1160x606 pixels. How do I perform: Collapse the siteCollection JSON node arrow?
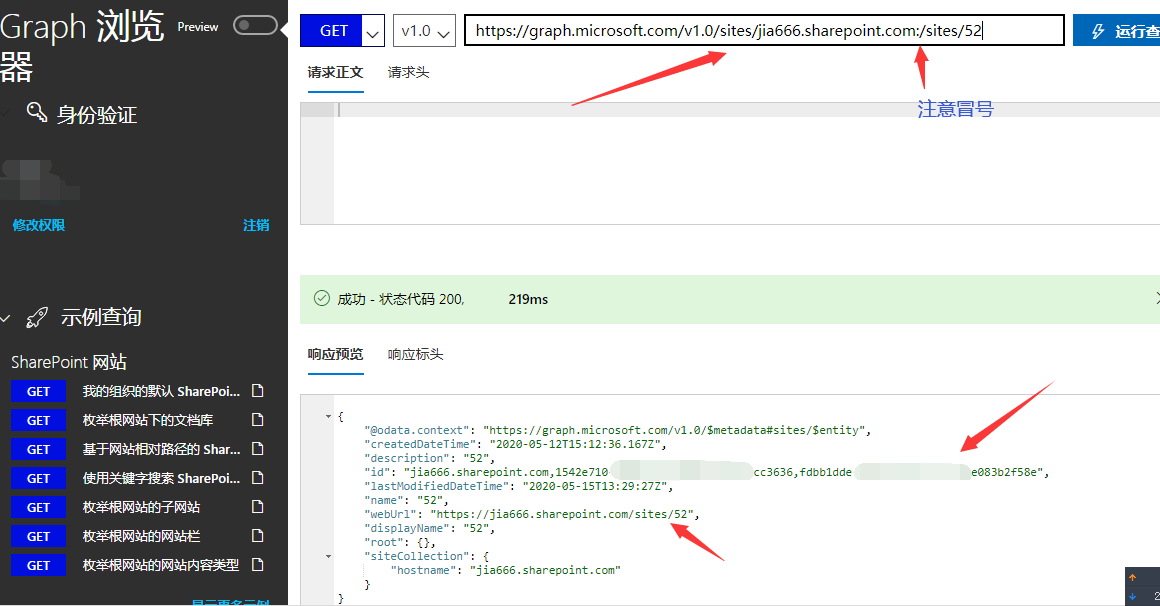pos(328,556)
